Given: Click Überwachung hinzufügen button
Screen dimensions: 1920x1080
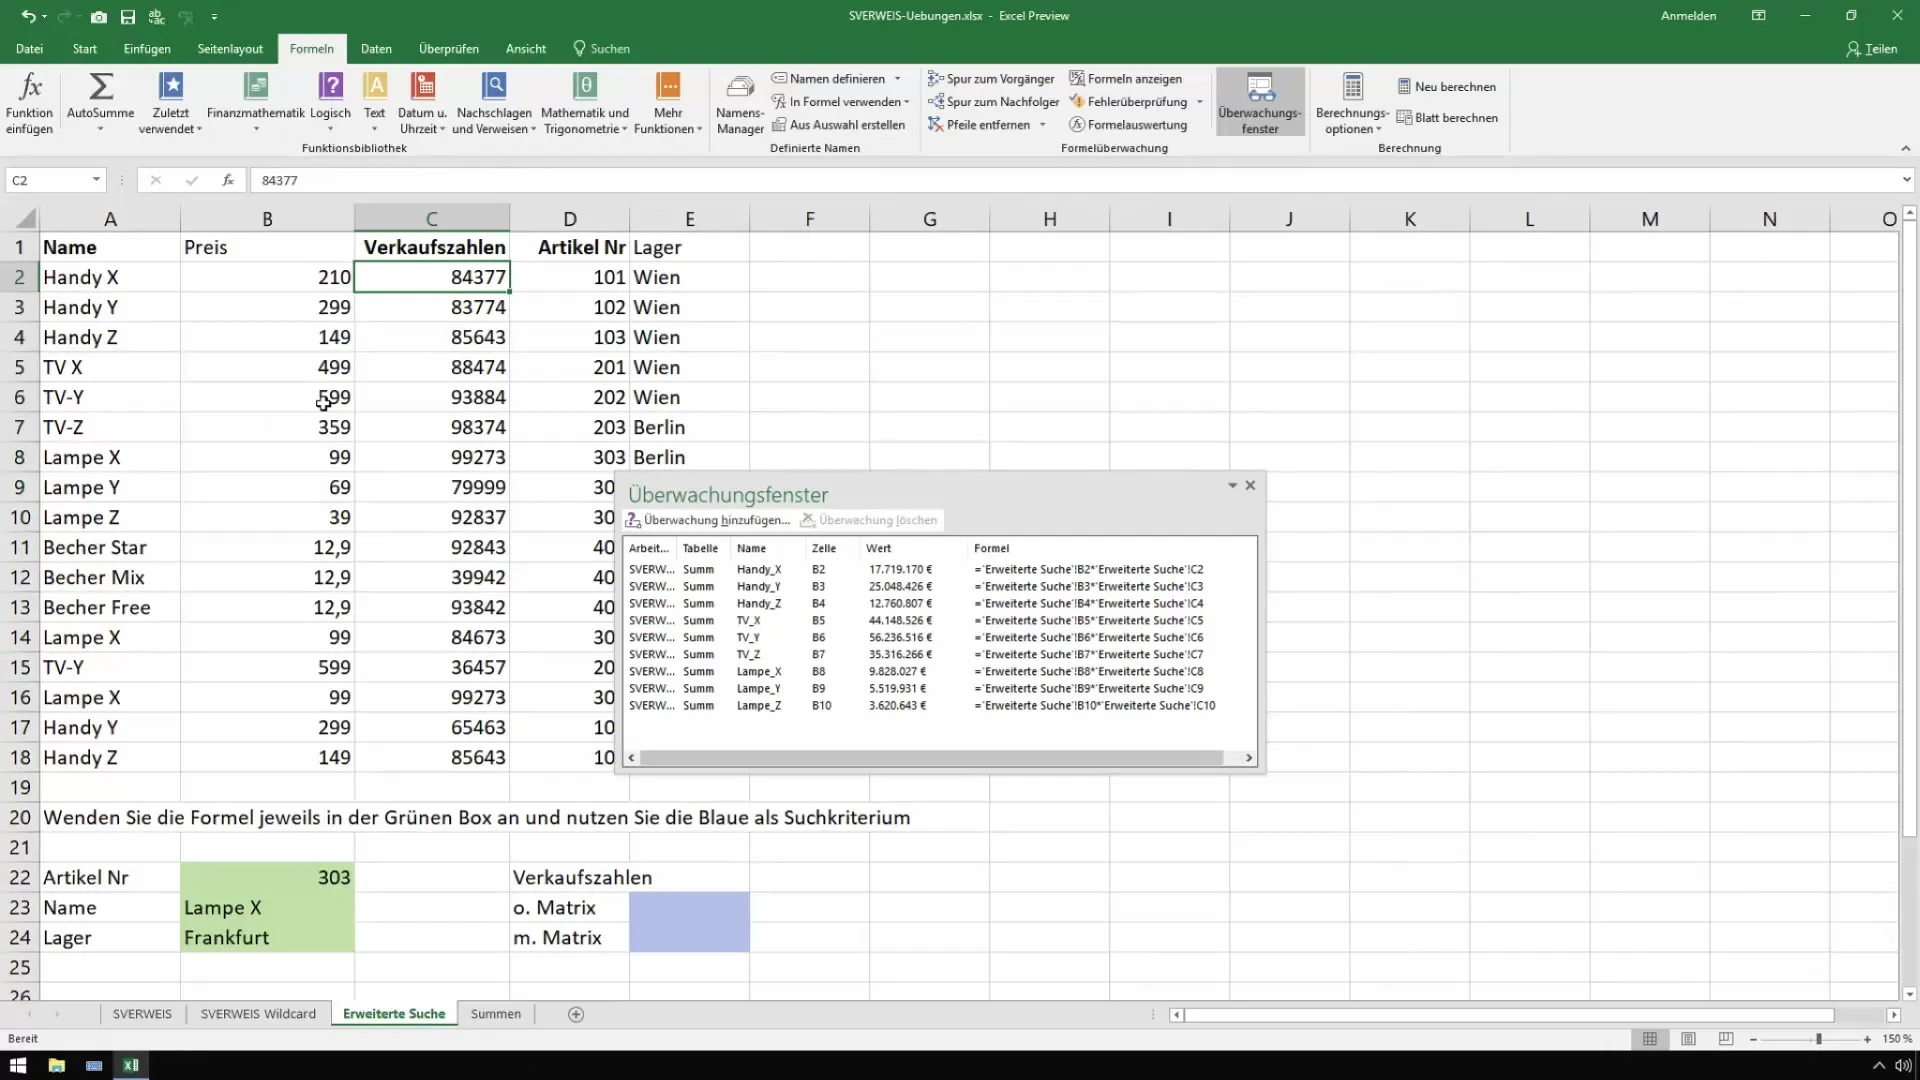Looking at the screenshot, I should pyautogui.click(x=708, y=520).
